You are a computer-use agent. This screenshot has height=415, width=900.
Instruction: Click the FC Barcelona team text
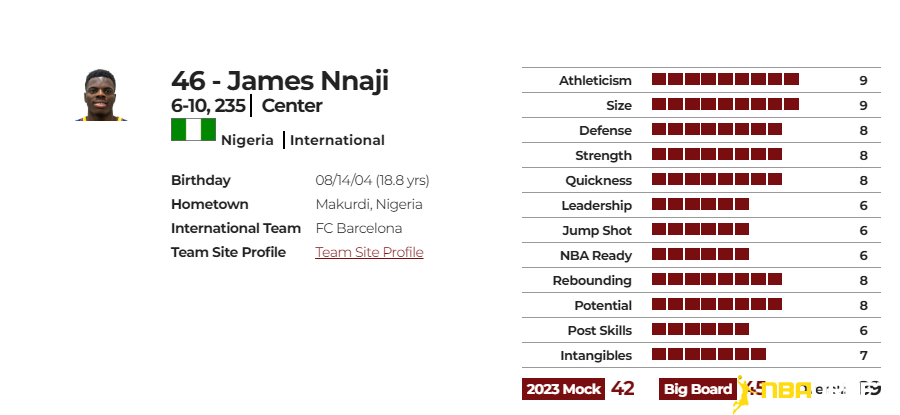(359, 228)
